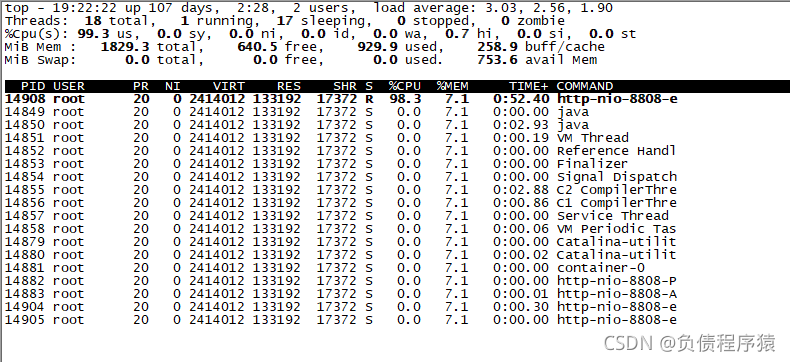Click the 0:02.93 time value
Image resolution: width=790 pixels, height=362 pixels.
click(x=521, y=125)
